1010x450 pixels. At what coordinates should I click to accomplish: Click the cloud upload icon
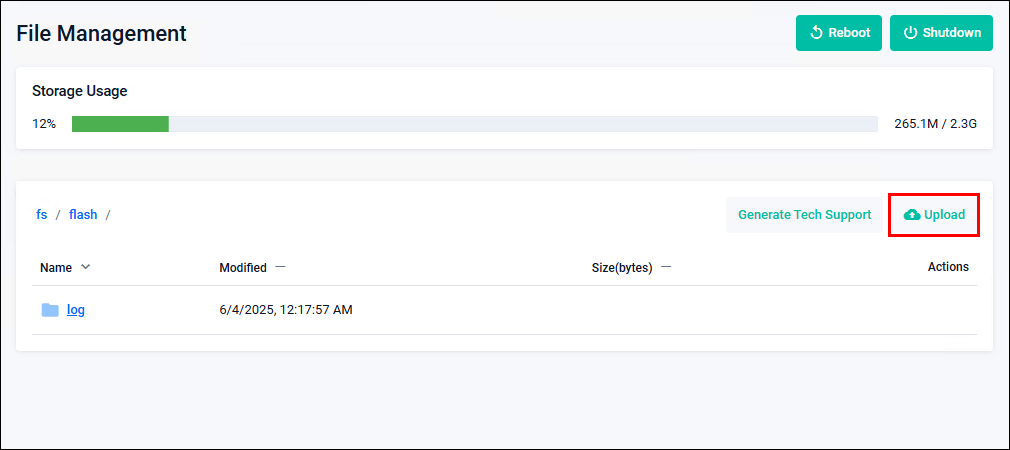pos(912,215)
